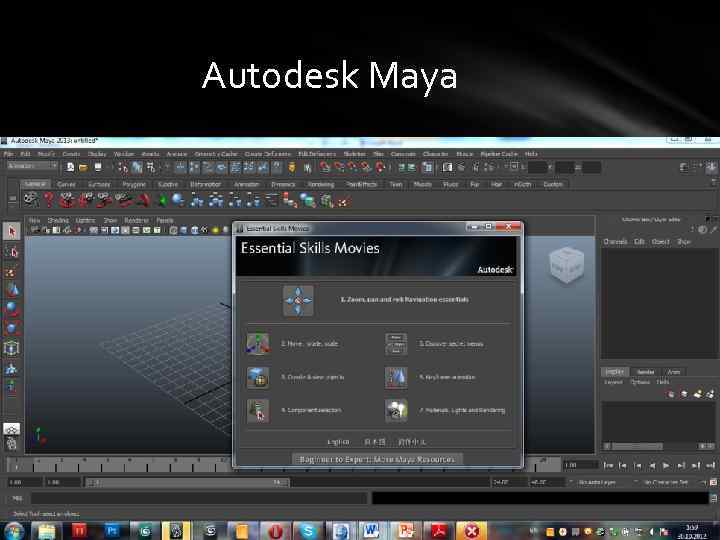Play the Keyframe animation movie icon
Viewport: 720px width, 540px height.
pos(396,377)
